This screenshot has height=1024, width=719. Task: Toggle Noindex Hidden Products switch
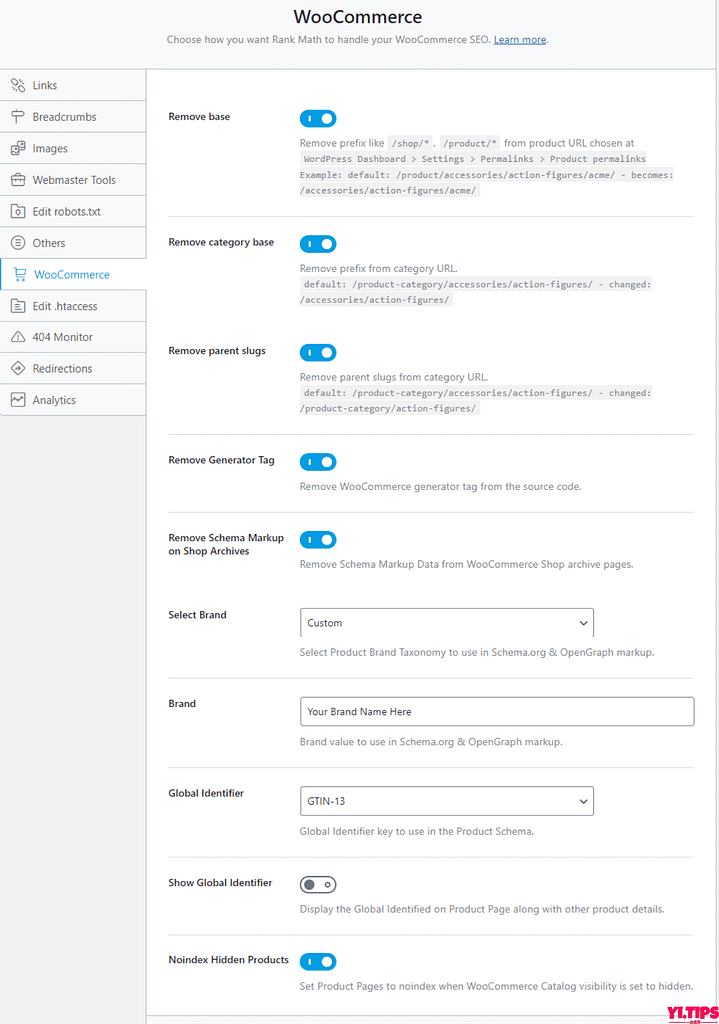coord(318,961)
